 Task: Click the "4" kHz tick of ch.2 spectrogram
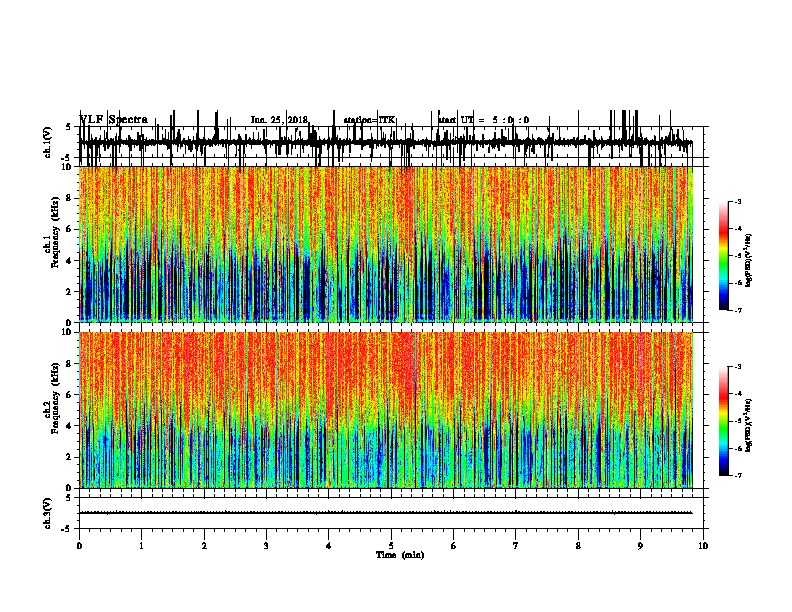pyautogui.click(x=69, y=426)
